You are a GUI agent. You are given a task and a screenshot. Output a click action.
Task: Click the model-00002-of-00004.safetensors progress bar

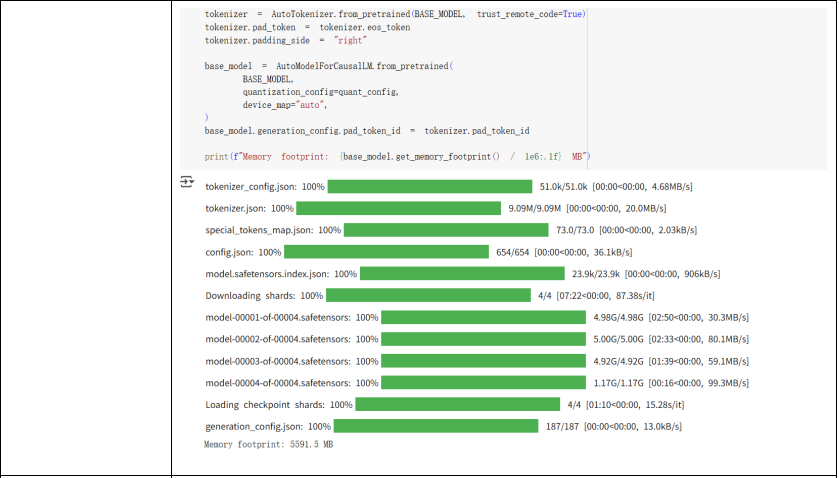pos(484,339)
